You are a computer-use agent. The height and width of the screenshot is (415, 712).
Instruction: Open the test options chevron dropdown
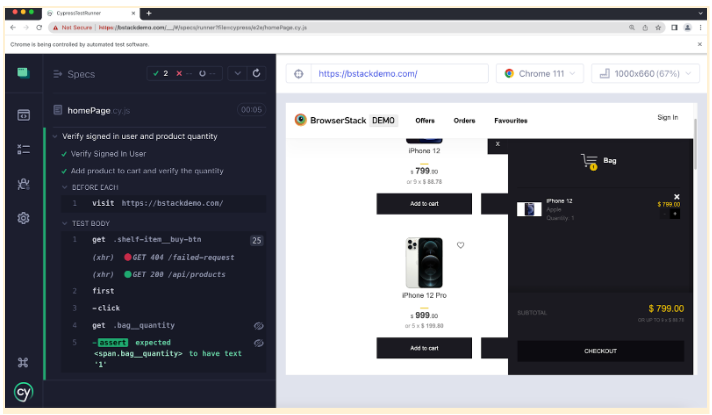coord(237,73)
